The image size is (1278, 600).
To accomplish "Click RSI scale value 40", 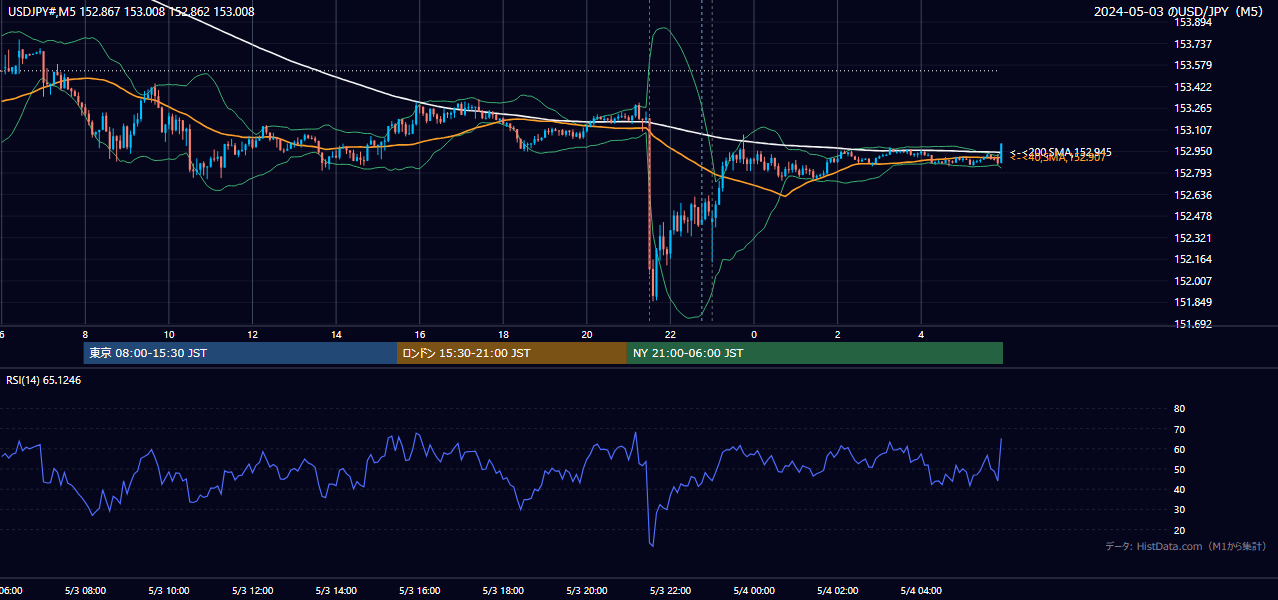I will click(x=1179, y=489).
